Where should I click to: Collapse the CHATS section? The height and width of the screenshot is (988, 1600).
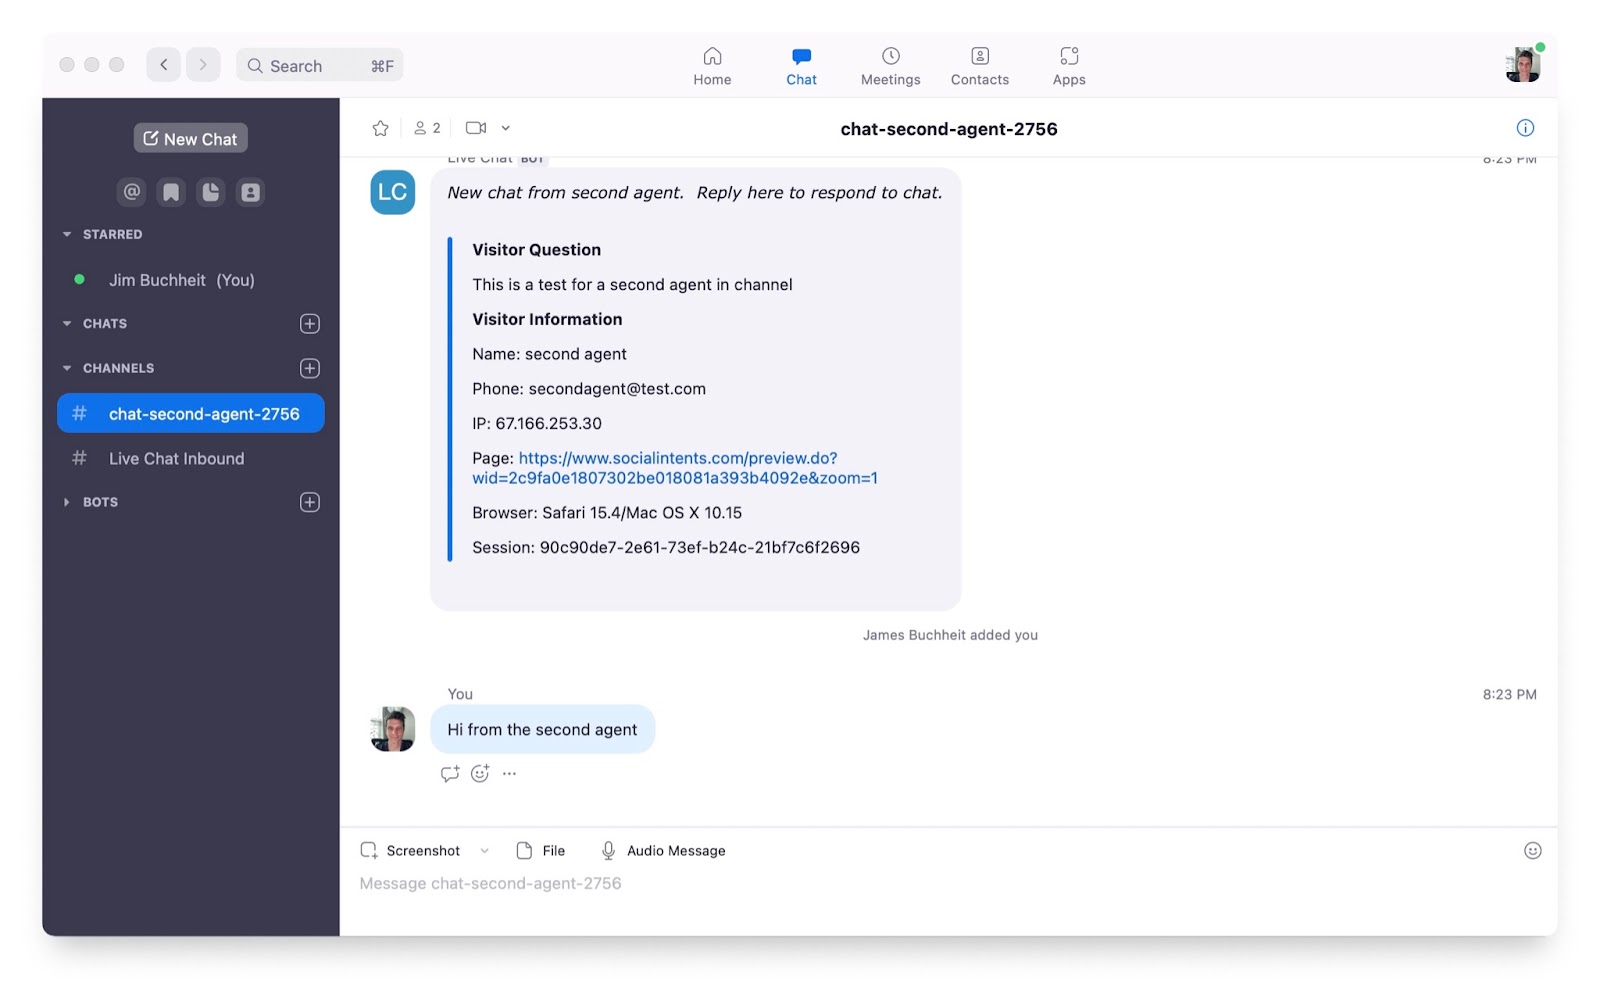click(67, 324)
